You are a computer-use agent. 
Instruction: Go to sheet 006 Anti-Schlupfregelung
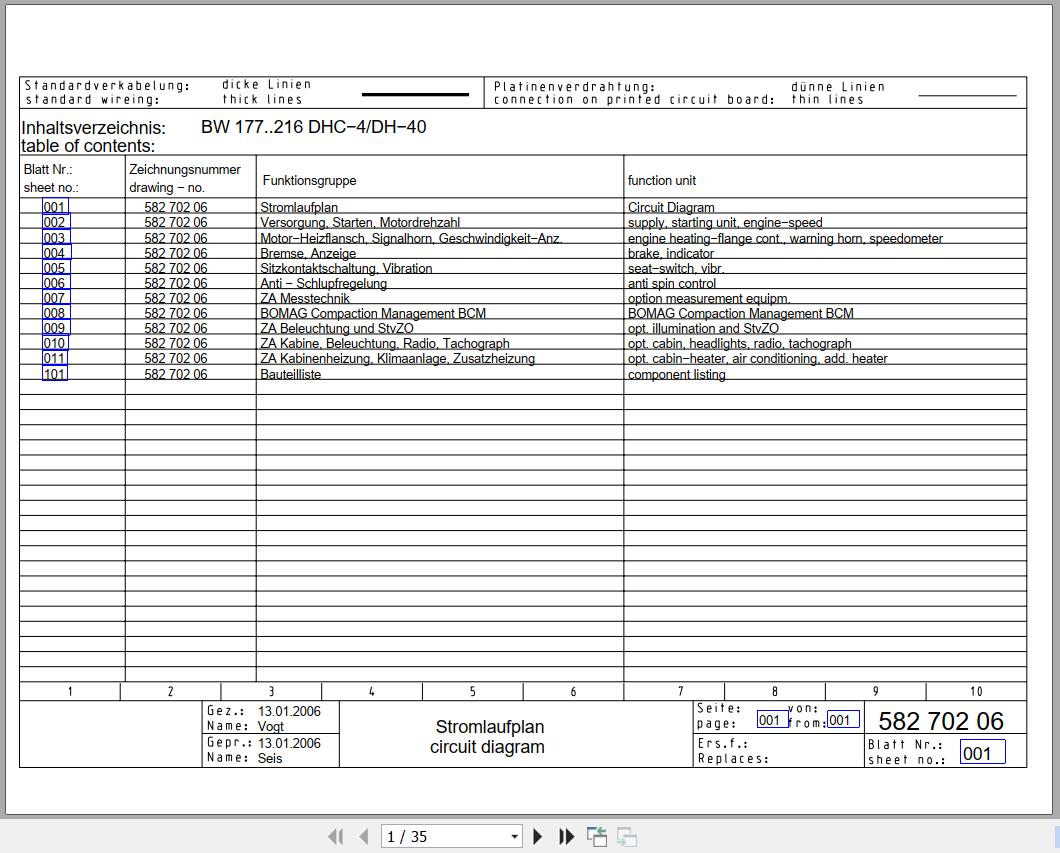coord(54,283)
